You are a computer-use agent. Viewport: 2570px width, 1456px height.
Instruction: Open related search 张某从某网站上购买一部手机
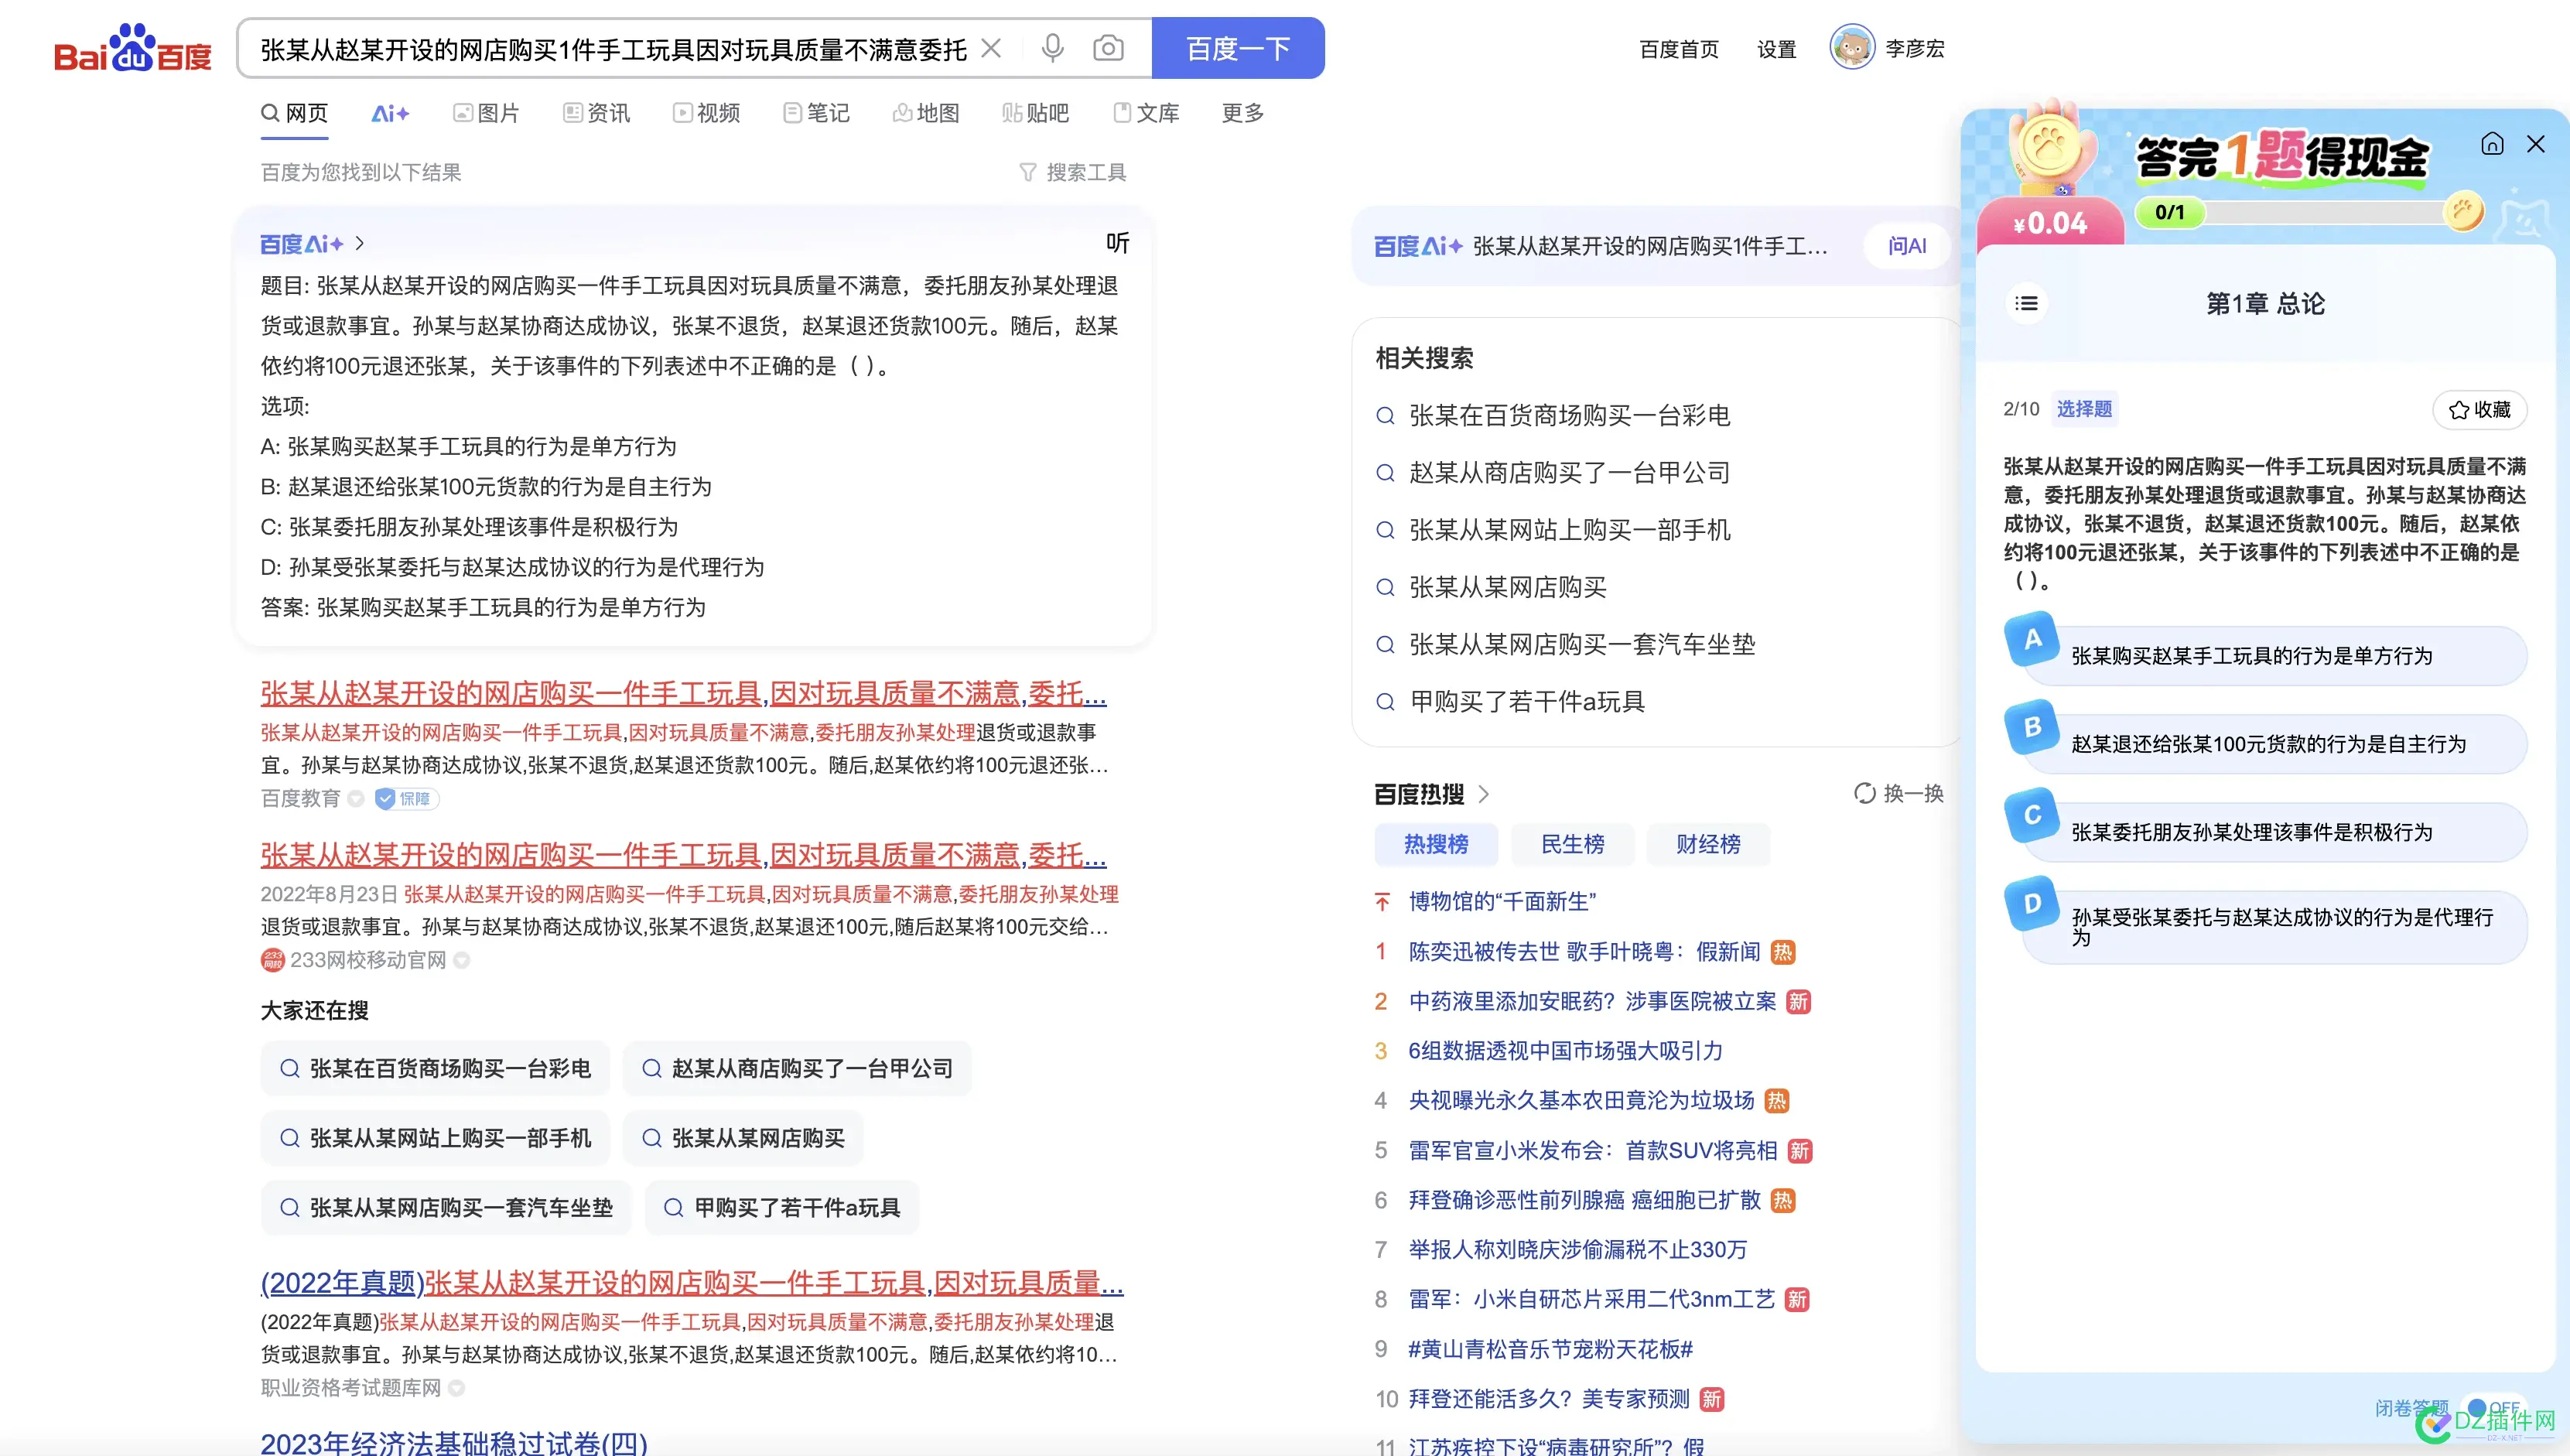[x=1569, y=530]
